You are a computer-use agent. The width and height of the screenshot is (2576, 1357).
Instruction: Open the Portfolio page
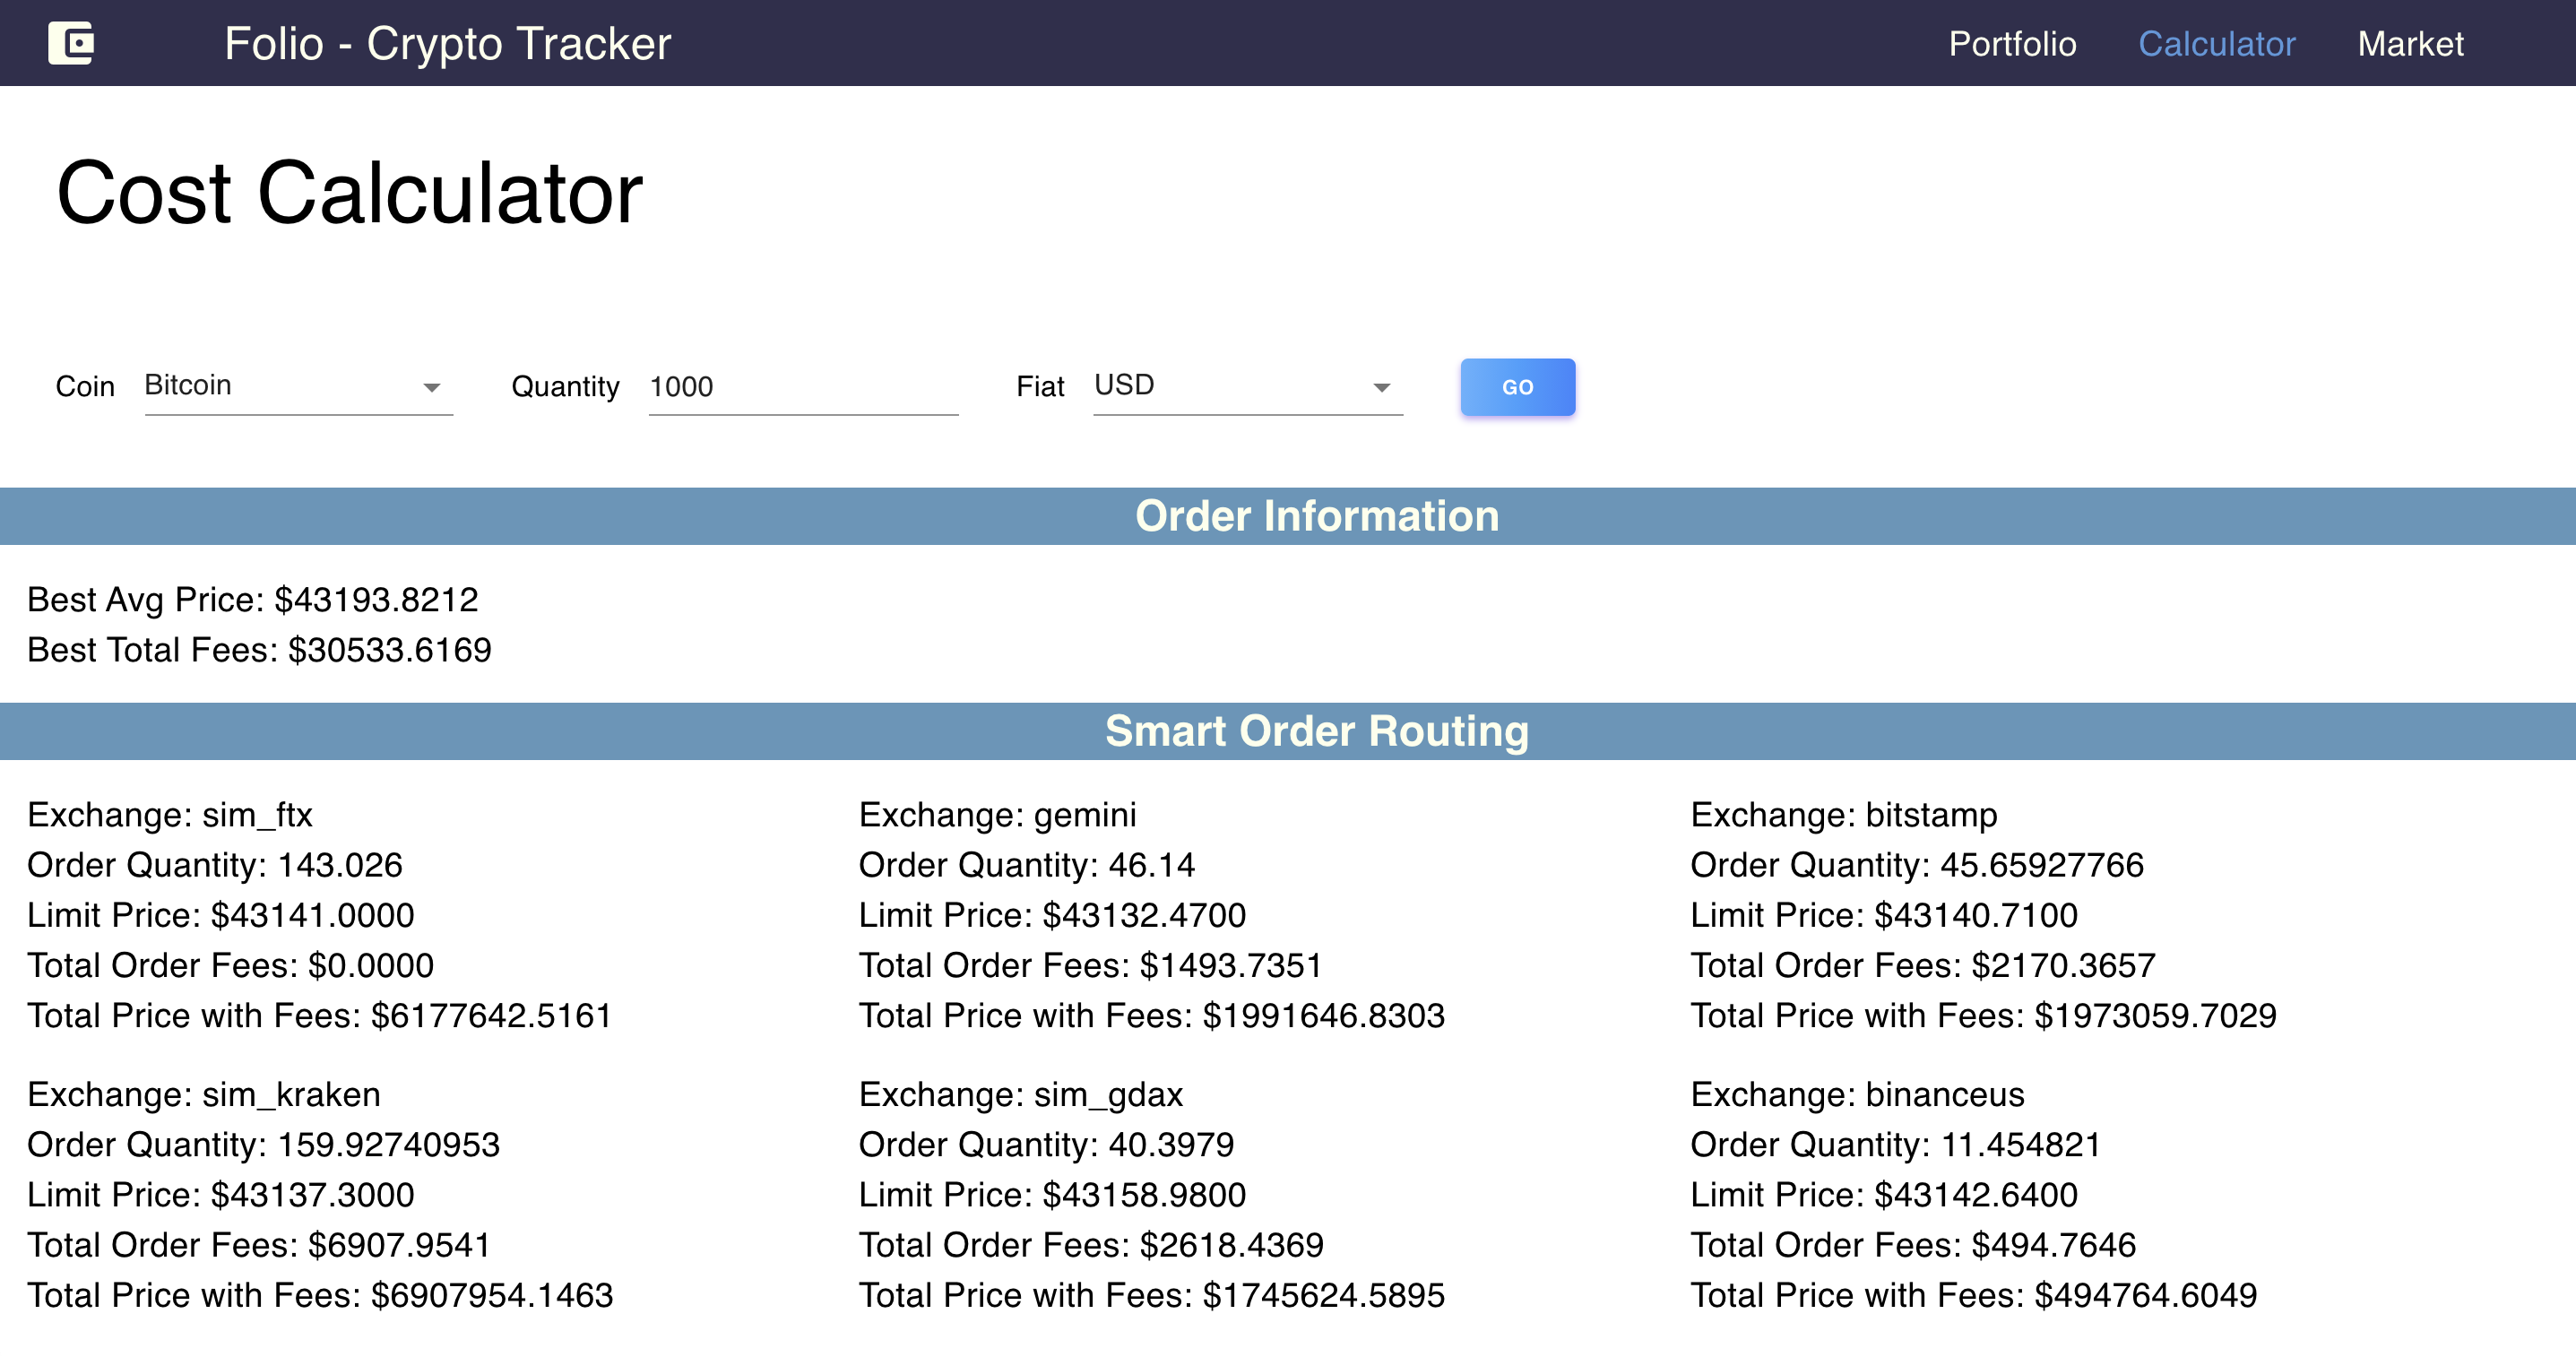point(2011,44)
